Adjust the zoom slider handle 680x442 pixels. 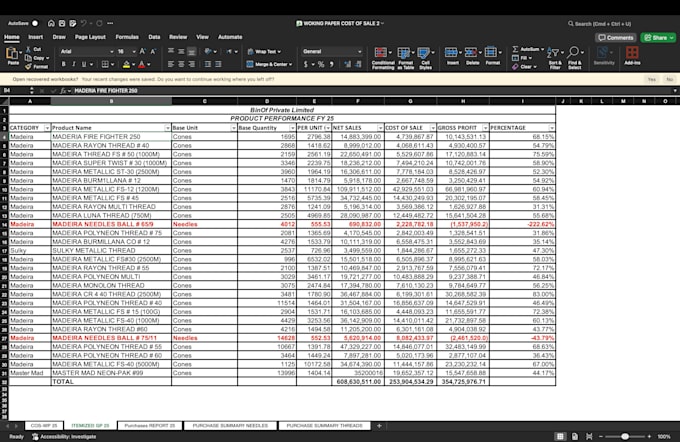coord(625,436)
